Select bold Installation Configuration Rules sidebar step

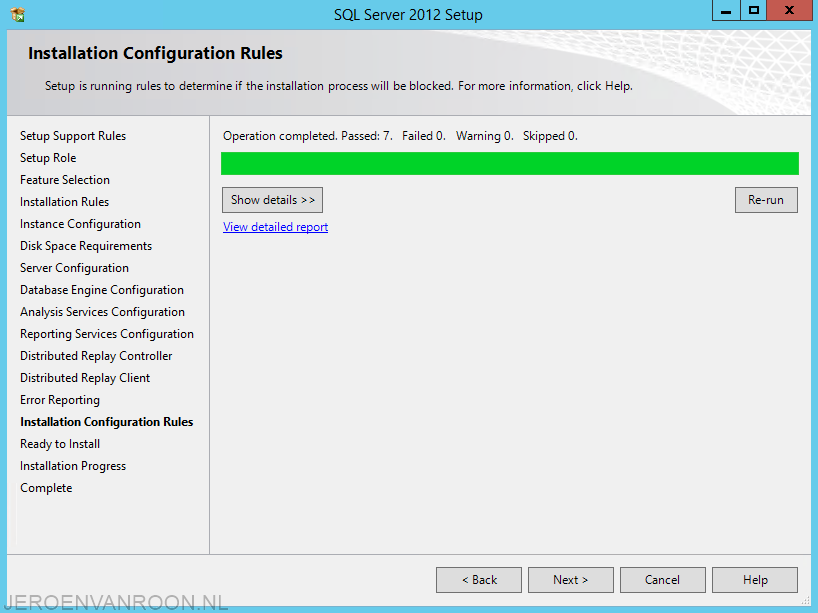[106, 422]
